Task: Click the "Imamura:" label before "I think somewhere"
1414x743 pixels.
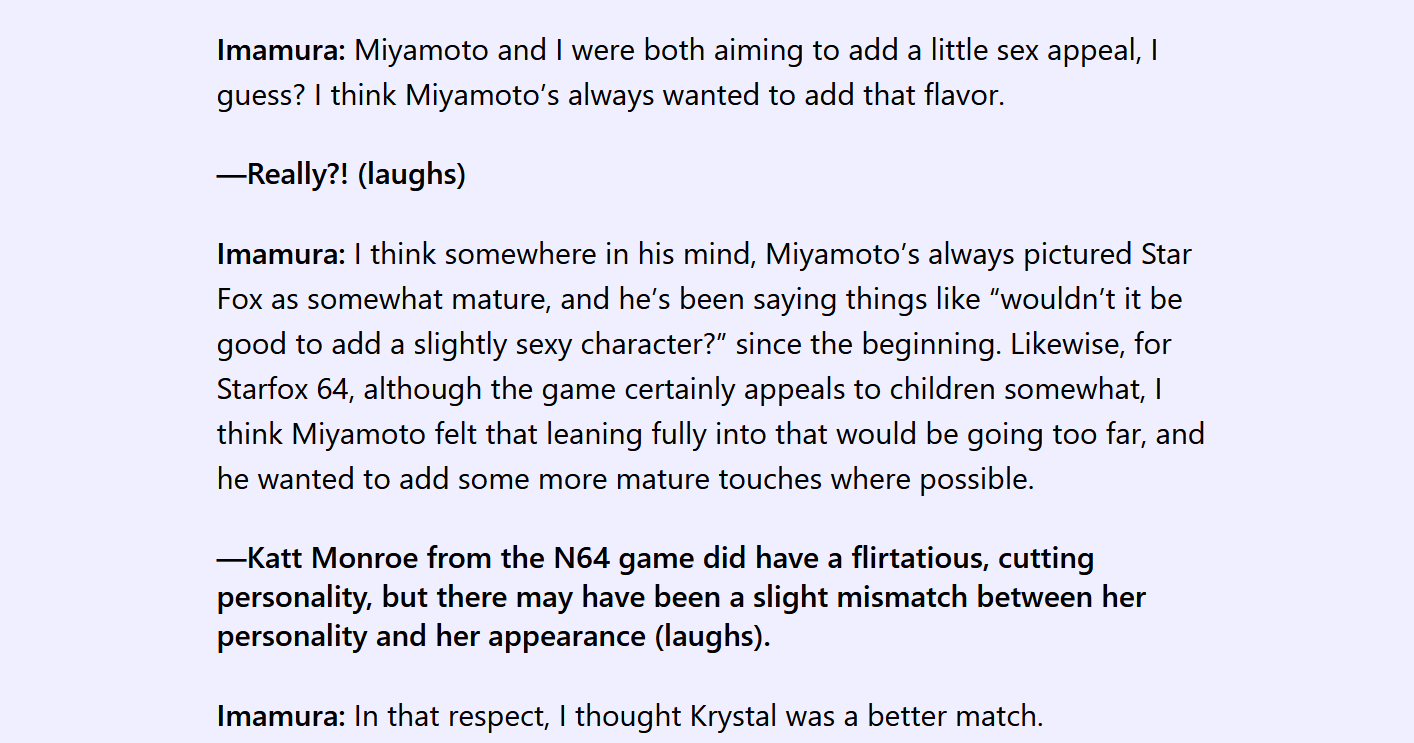Action: (x=281, y=254)
